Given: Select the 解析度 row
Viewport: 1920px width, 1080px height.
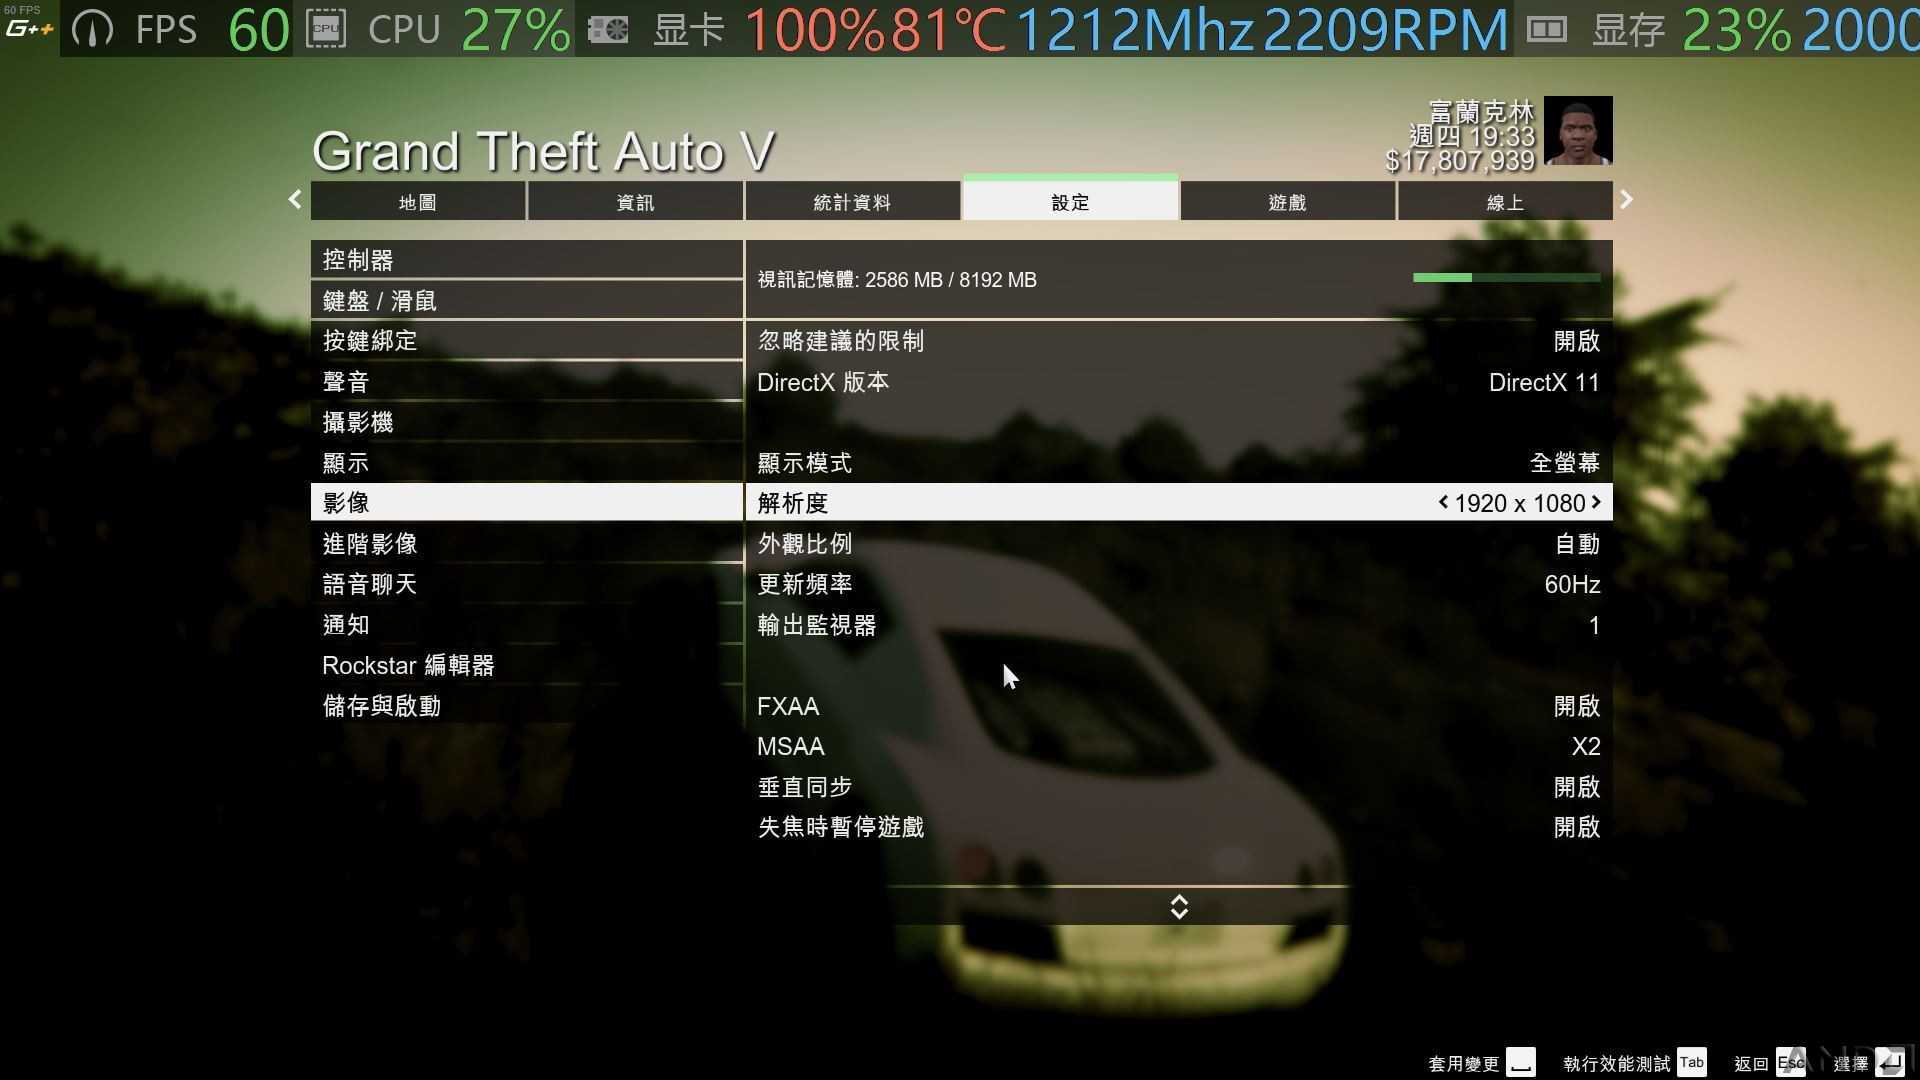Looking at the screenshot, I should coord(1179,502).
